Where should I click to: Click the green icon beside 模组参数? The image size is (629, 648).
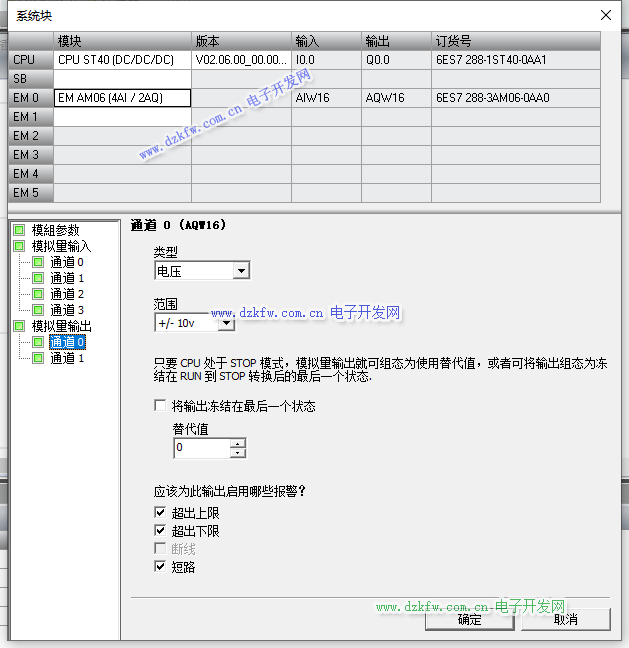tap(19, 230)
